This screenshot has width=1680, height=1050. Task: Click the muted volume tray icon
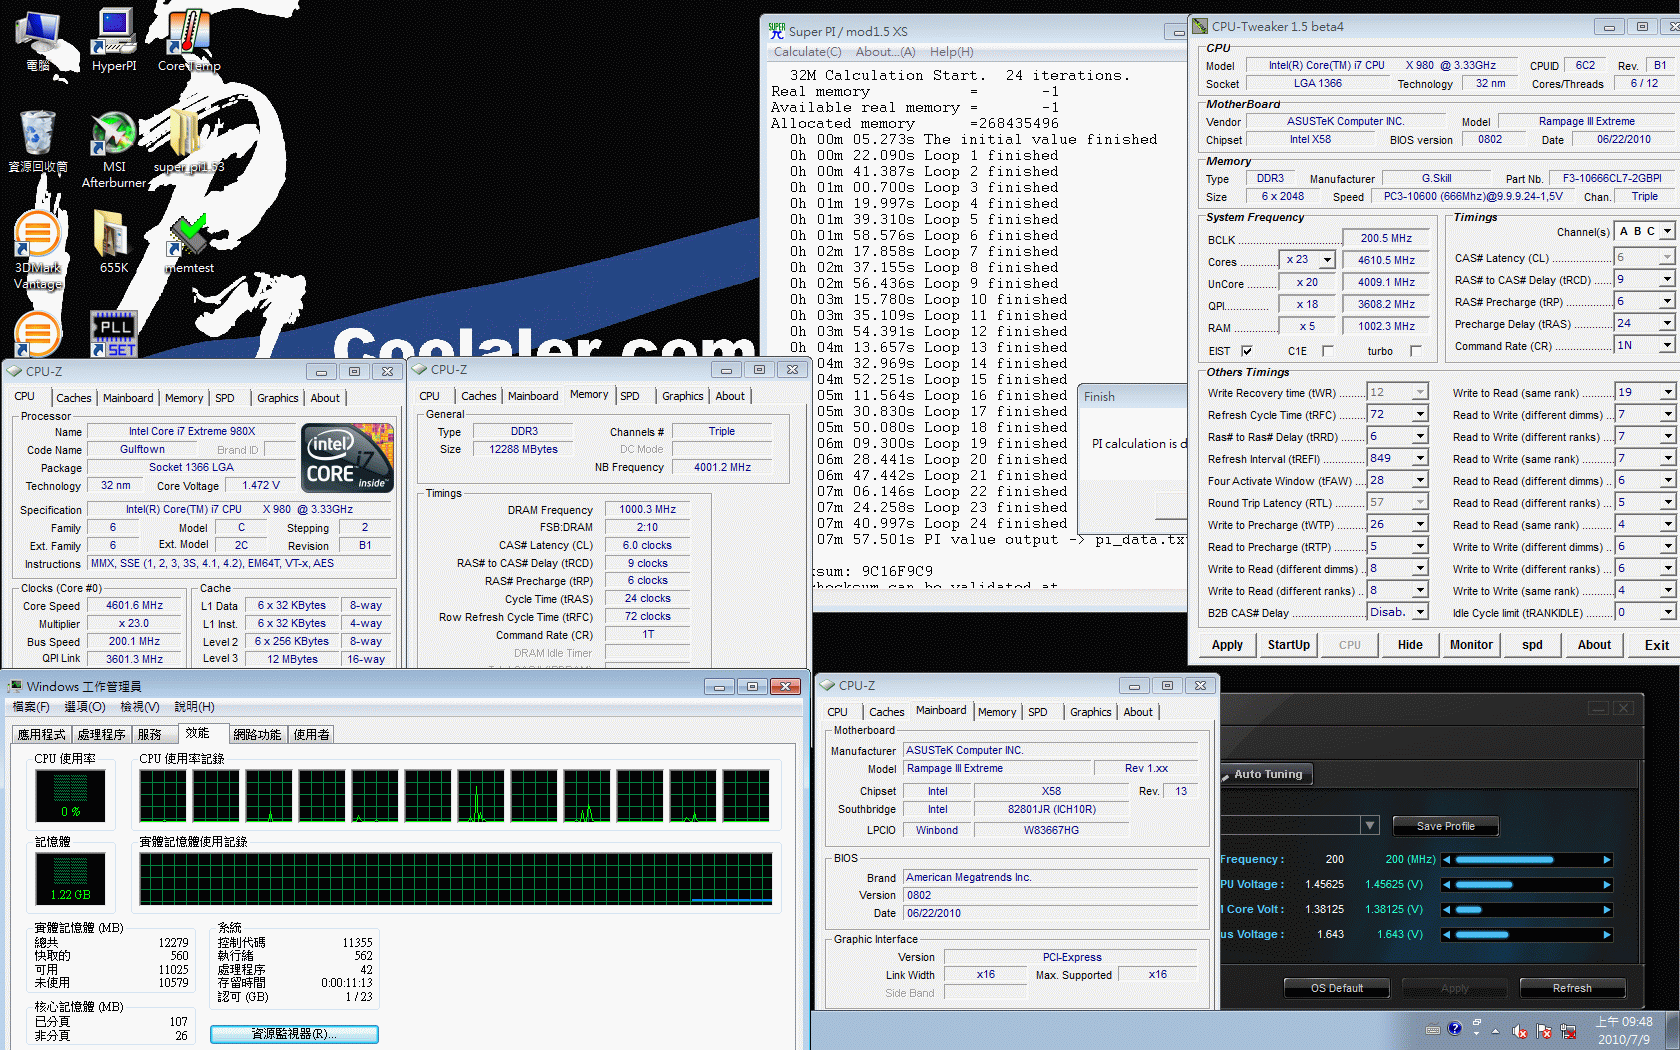(1520, 1030)
